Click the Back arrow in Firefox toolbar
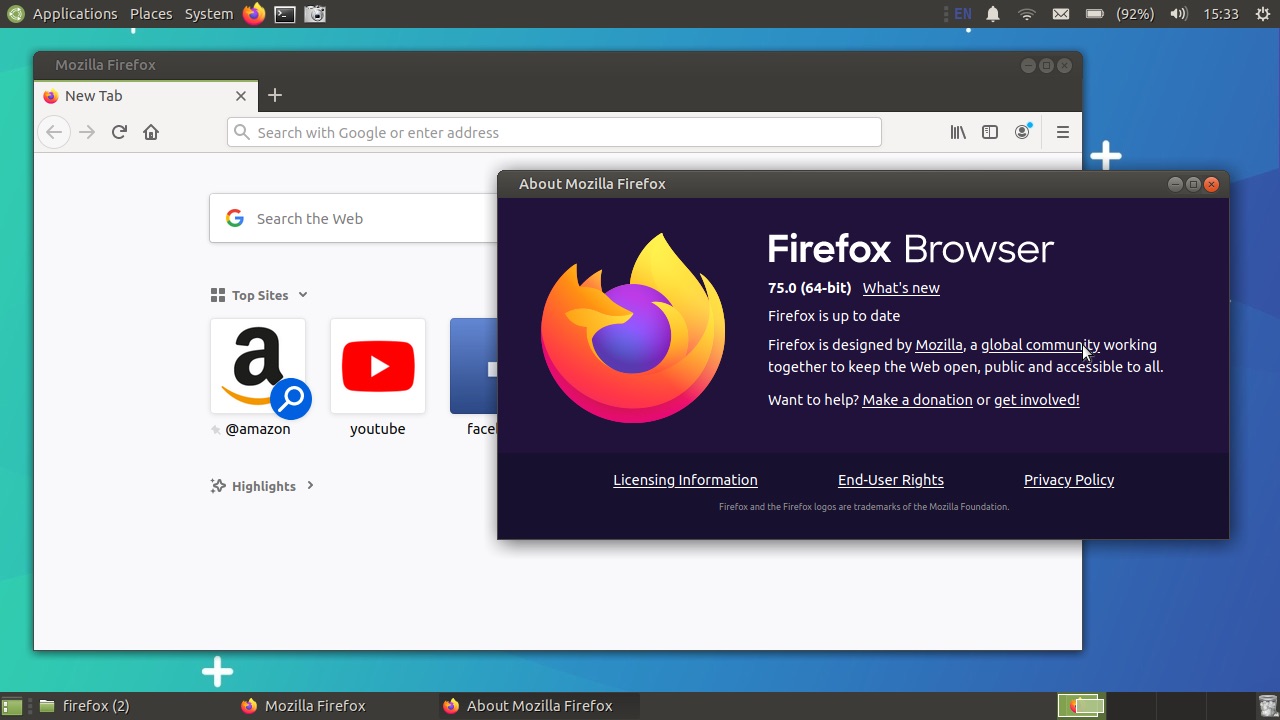The image size is (1280, 720). click(x=54, y=132)
